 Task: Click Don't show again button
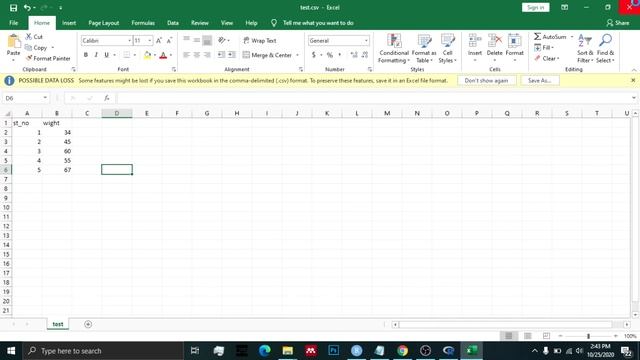(486, 80)
